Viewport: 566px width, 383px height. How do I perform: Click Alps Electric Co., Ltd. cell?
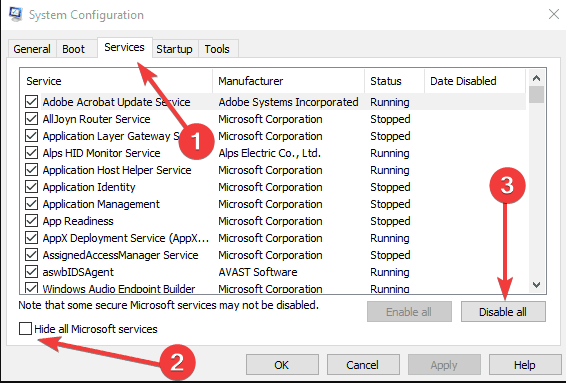point(270,153)
